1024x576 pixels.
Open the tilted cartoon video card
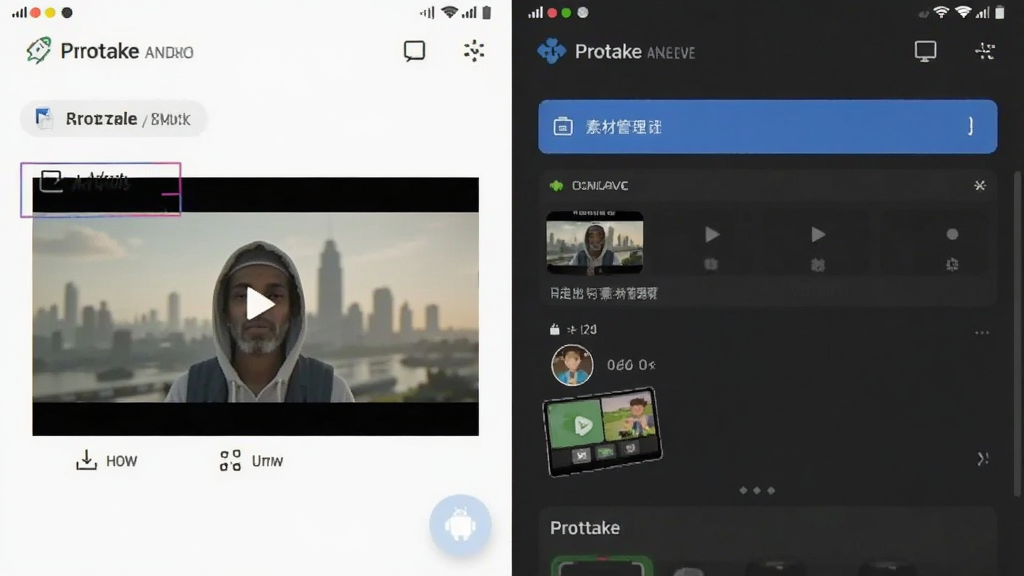(x=602, y=432)
